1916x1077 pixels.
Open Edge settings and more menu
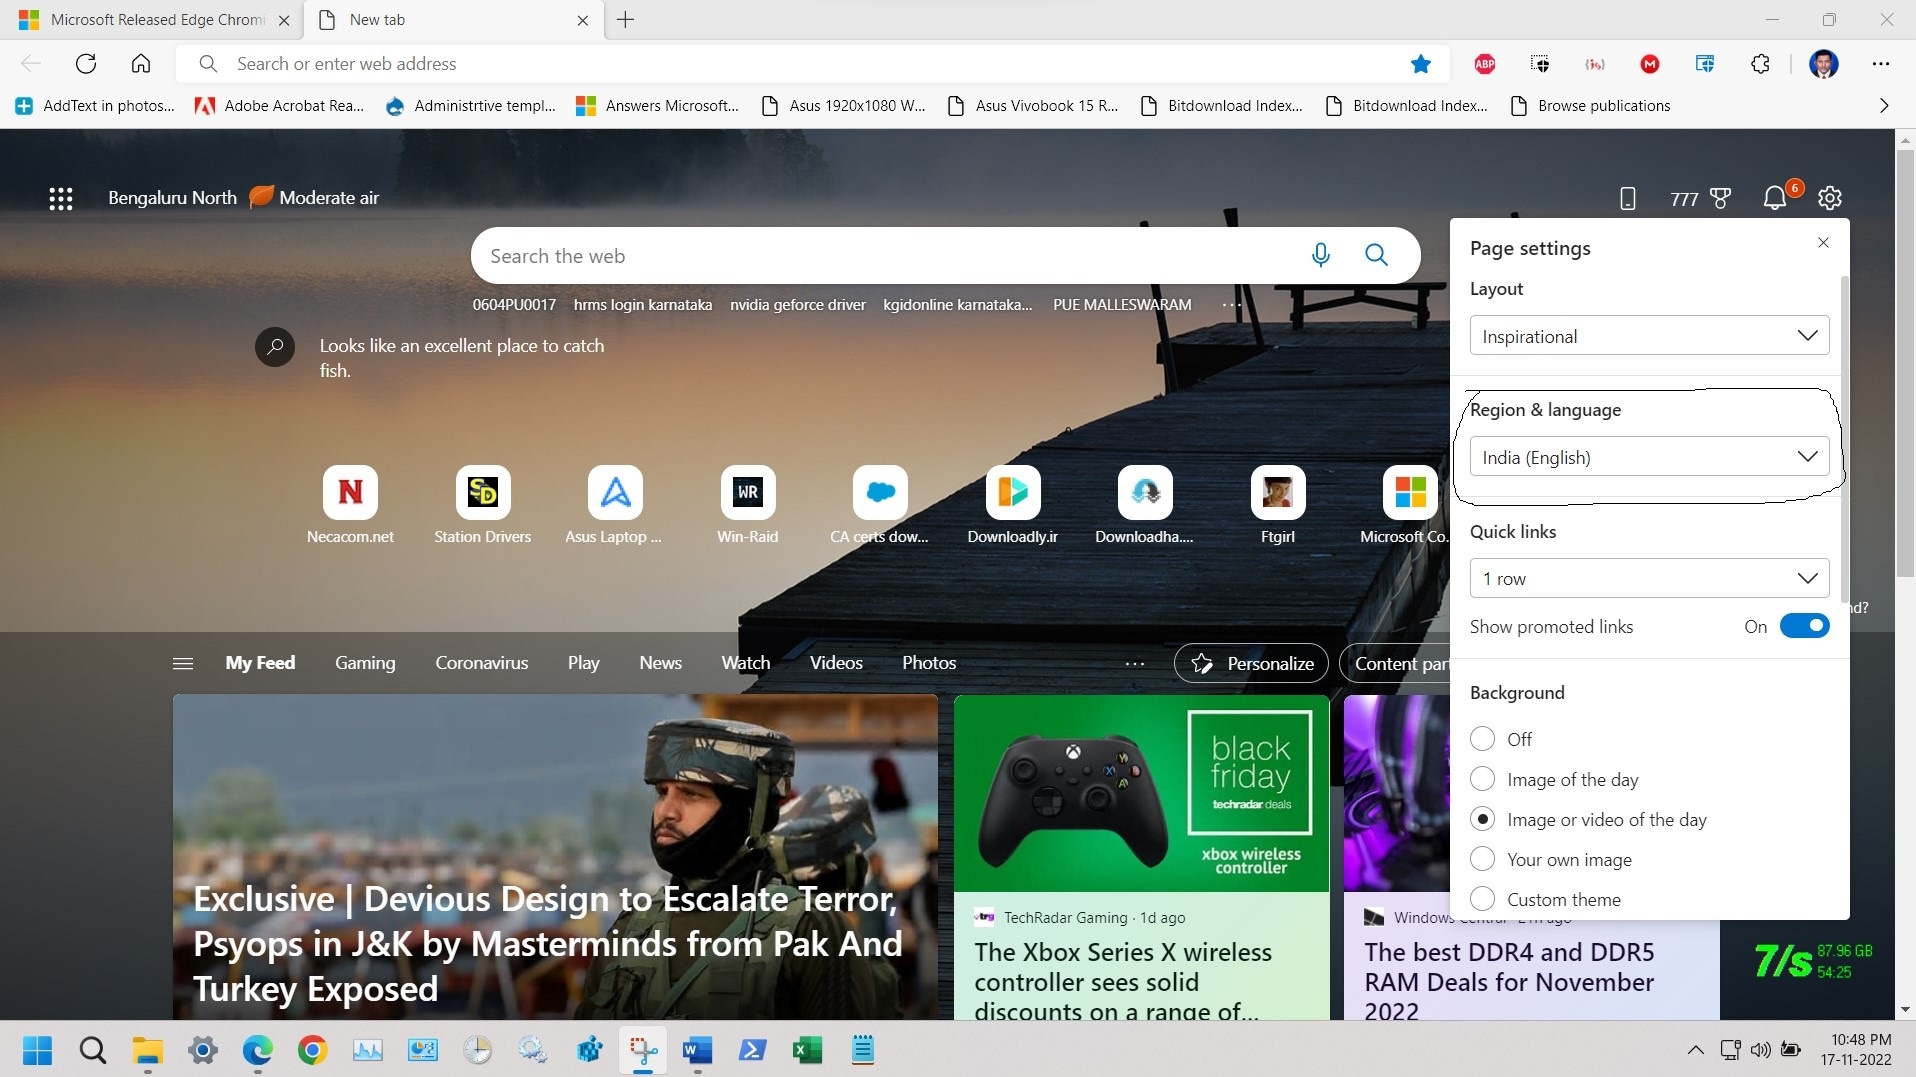pos(1881,64)
